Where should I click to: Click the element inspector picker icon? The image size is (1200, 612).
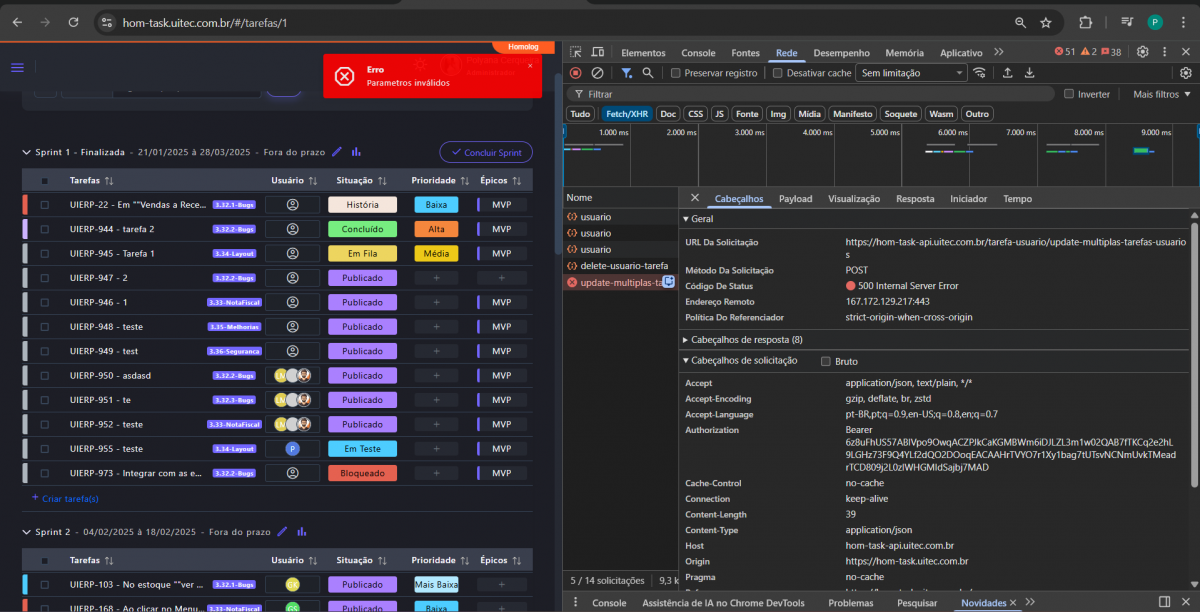[x=576, y=52]
